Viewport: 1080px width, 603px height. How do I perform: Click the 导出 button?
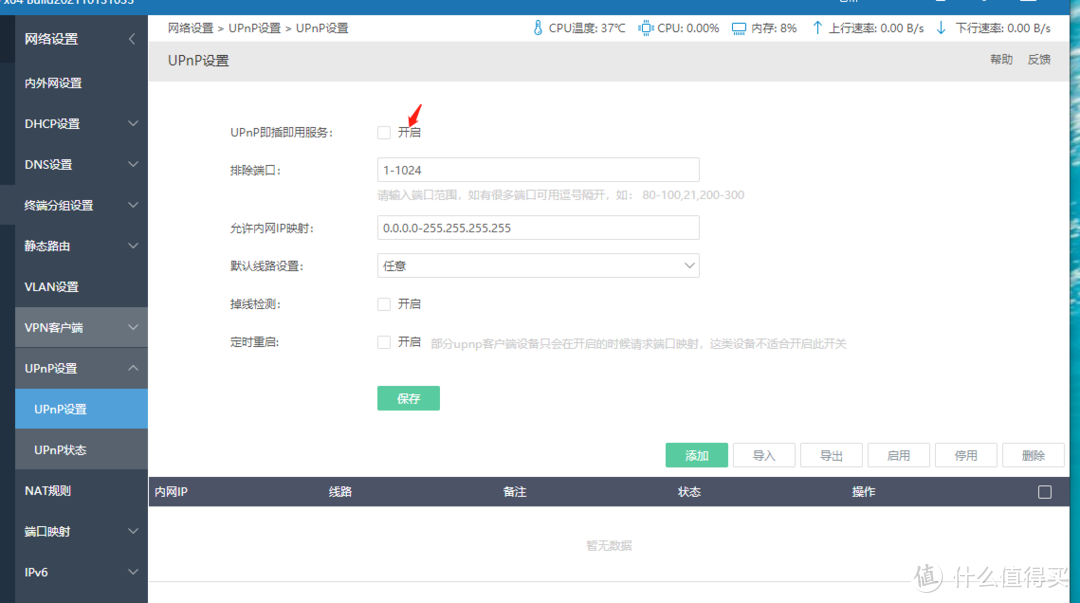tap(831, 455)
